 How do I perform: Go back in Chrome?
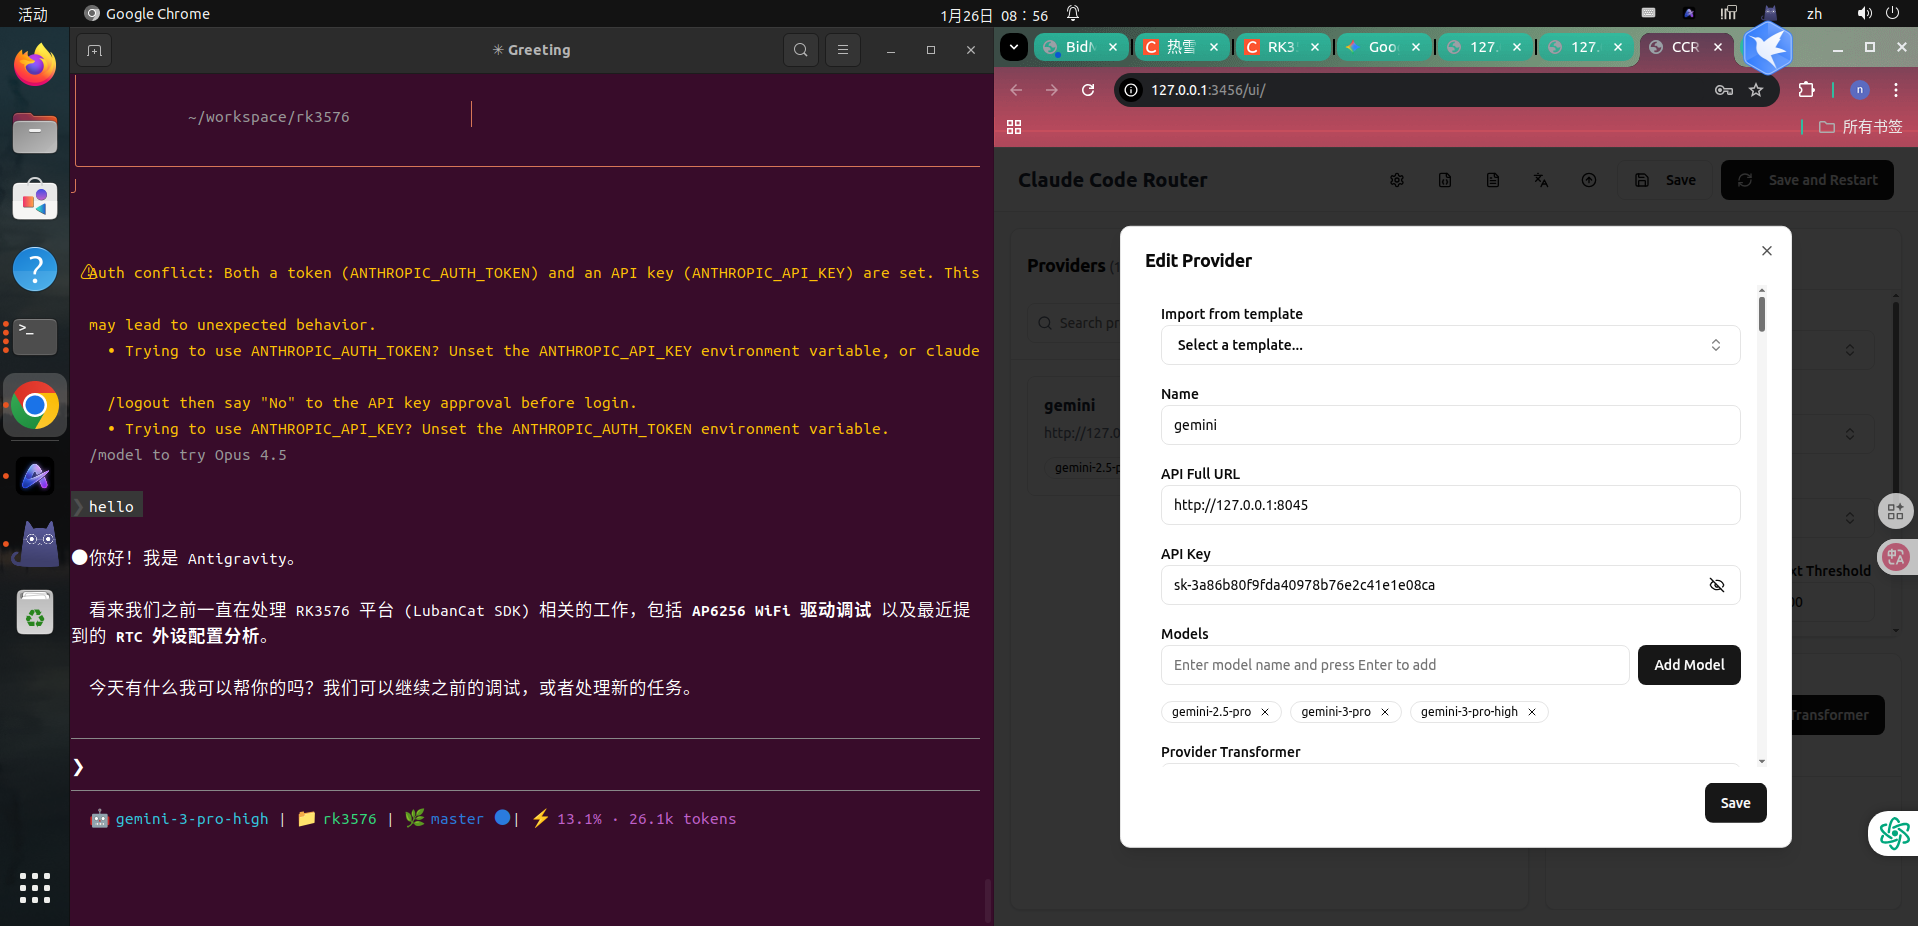point(1016,90)
